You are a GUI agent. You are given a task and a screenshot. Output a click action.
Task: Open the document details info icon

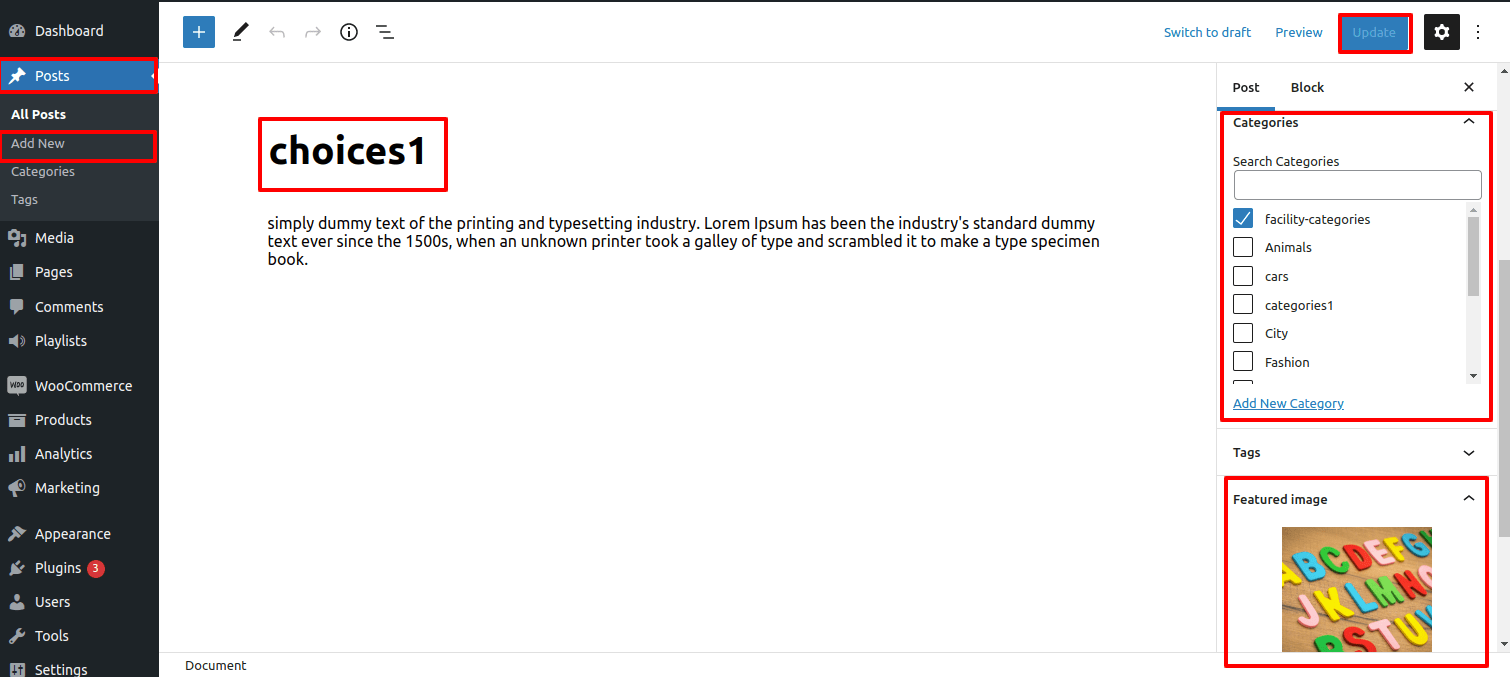tap(349, 32)
